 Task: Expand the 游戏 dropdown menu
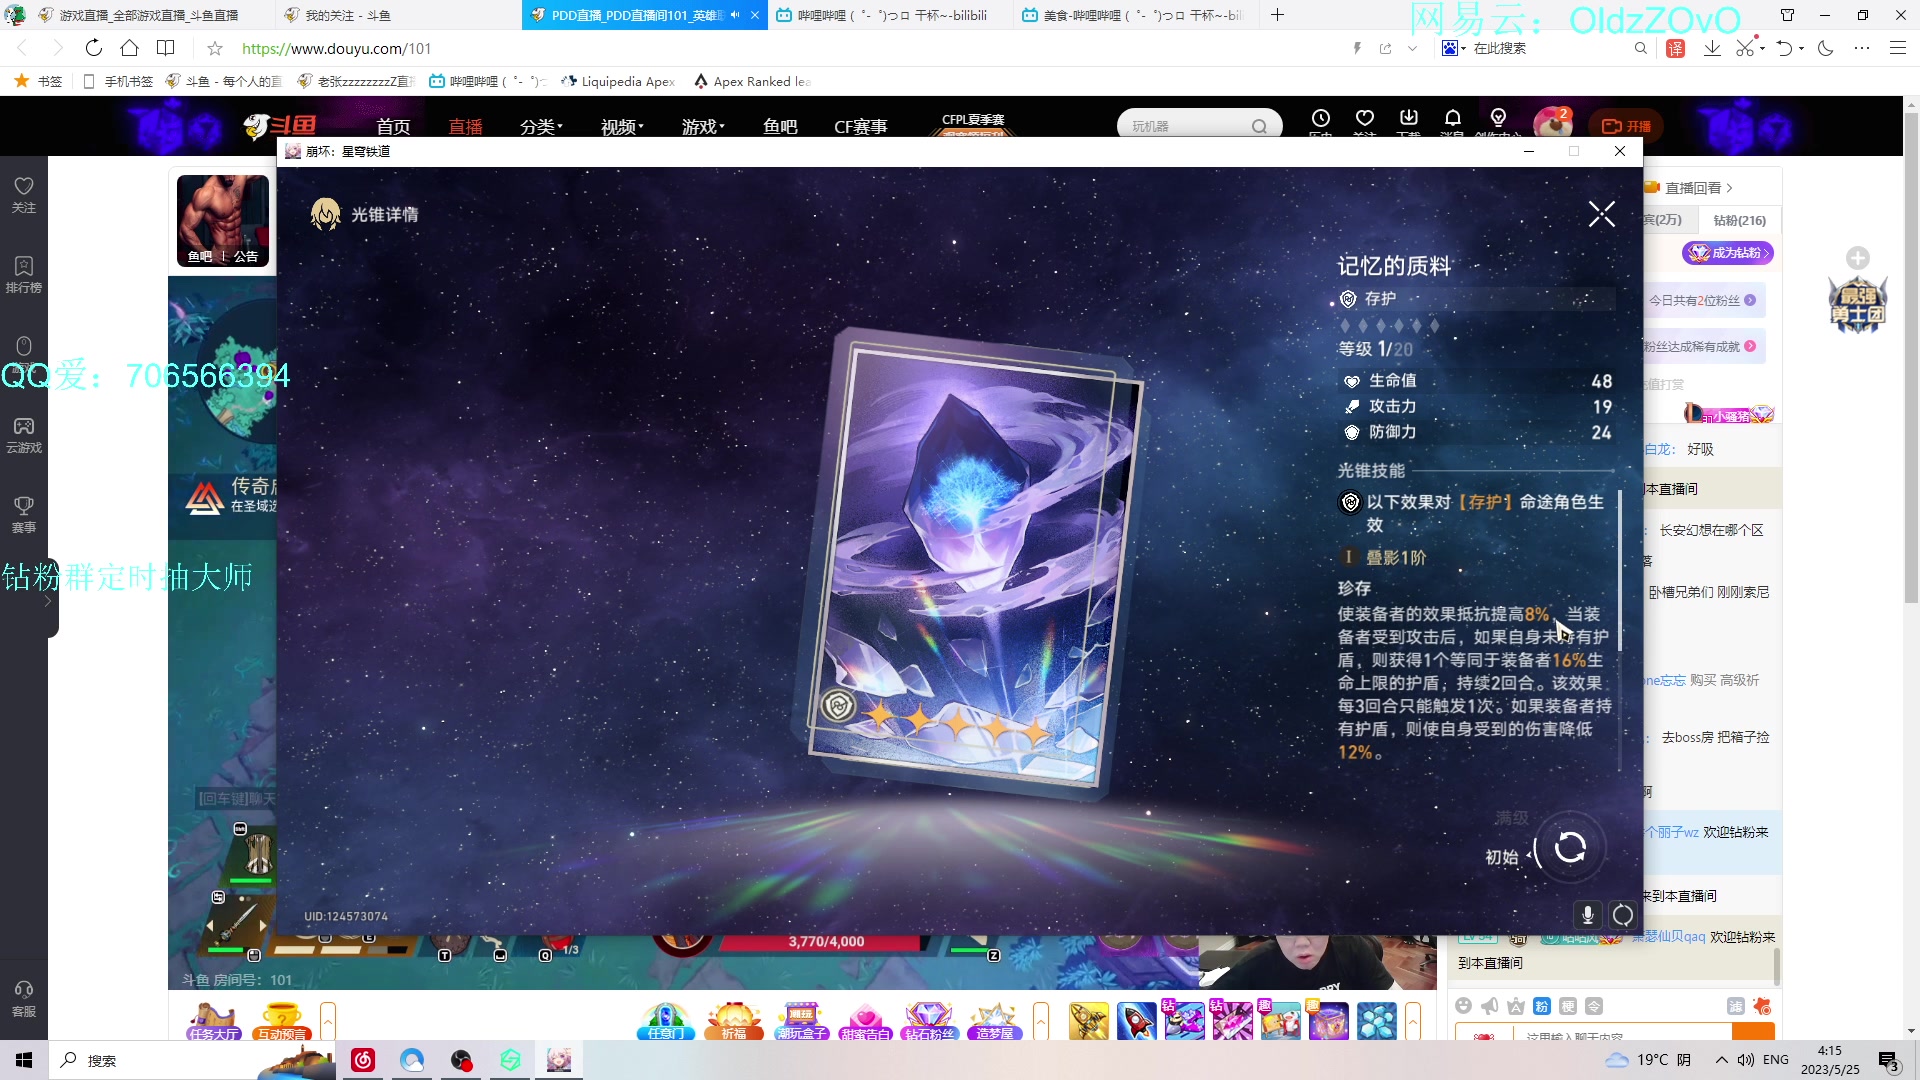[x=703, y=126]
